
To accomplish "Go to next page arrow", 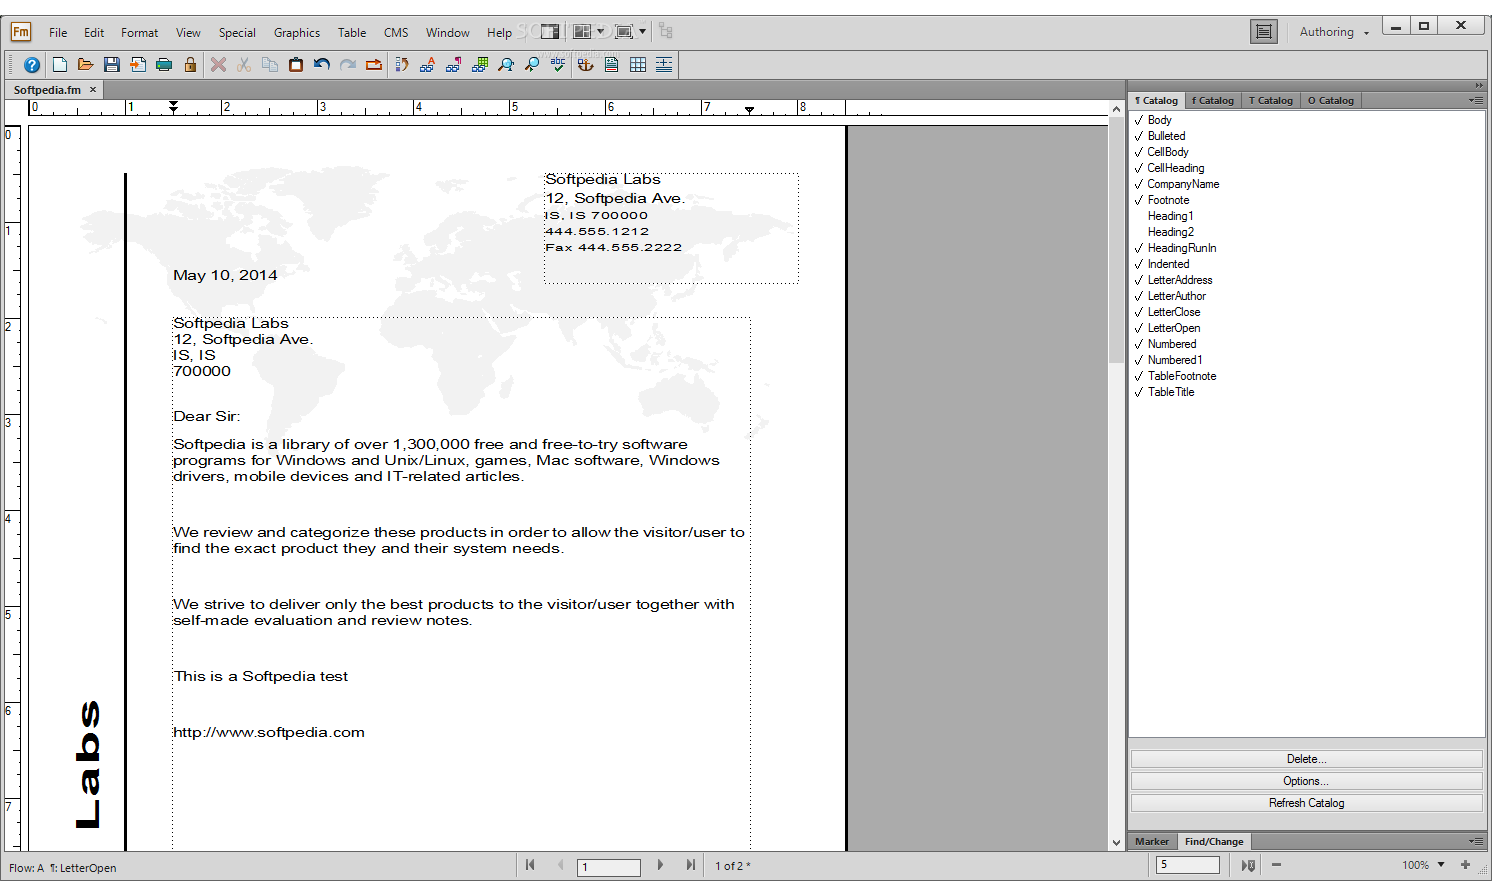I will pos(660,865).
